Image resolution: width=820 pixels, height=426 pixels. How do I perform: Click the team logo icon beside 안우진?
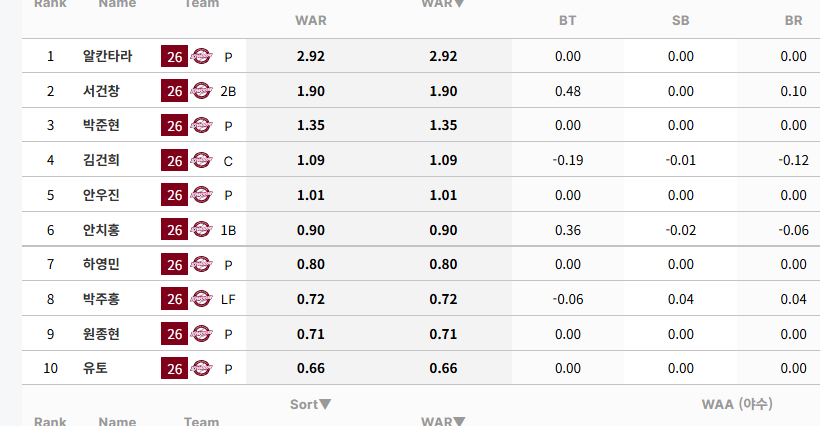pos(201,195)
